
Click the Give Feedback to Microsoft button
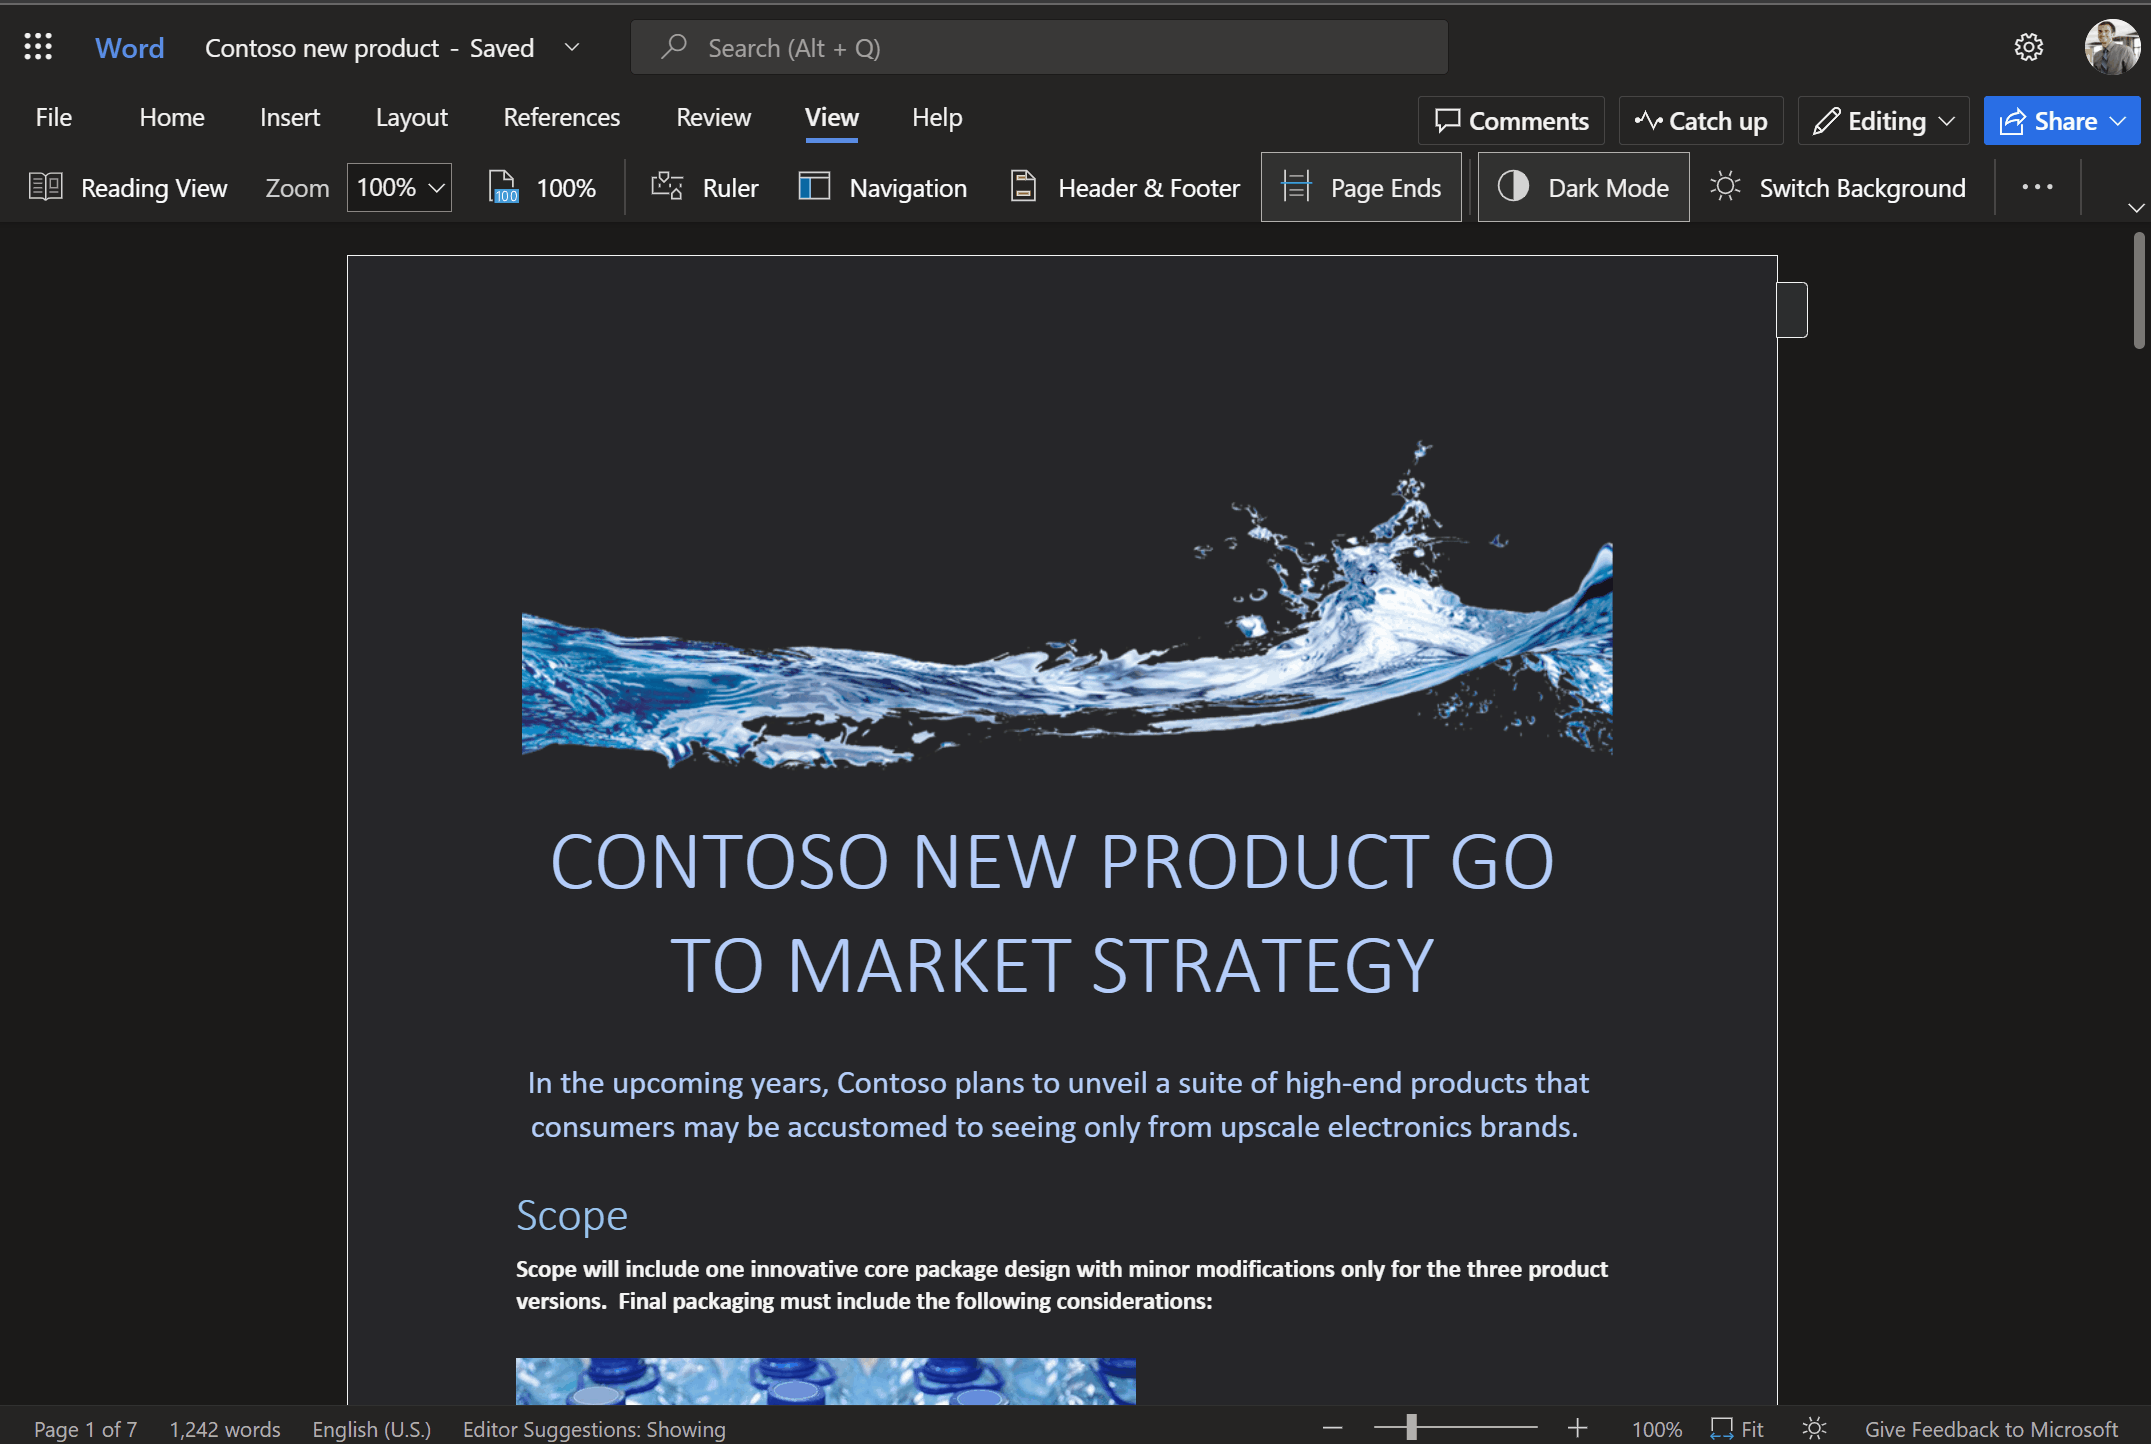tap(1991, 1426)
